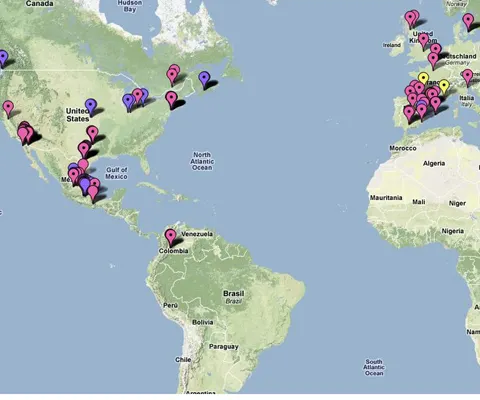Select the lone pink marker on California coast
480x400 pixels.
8,108
